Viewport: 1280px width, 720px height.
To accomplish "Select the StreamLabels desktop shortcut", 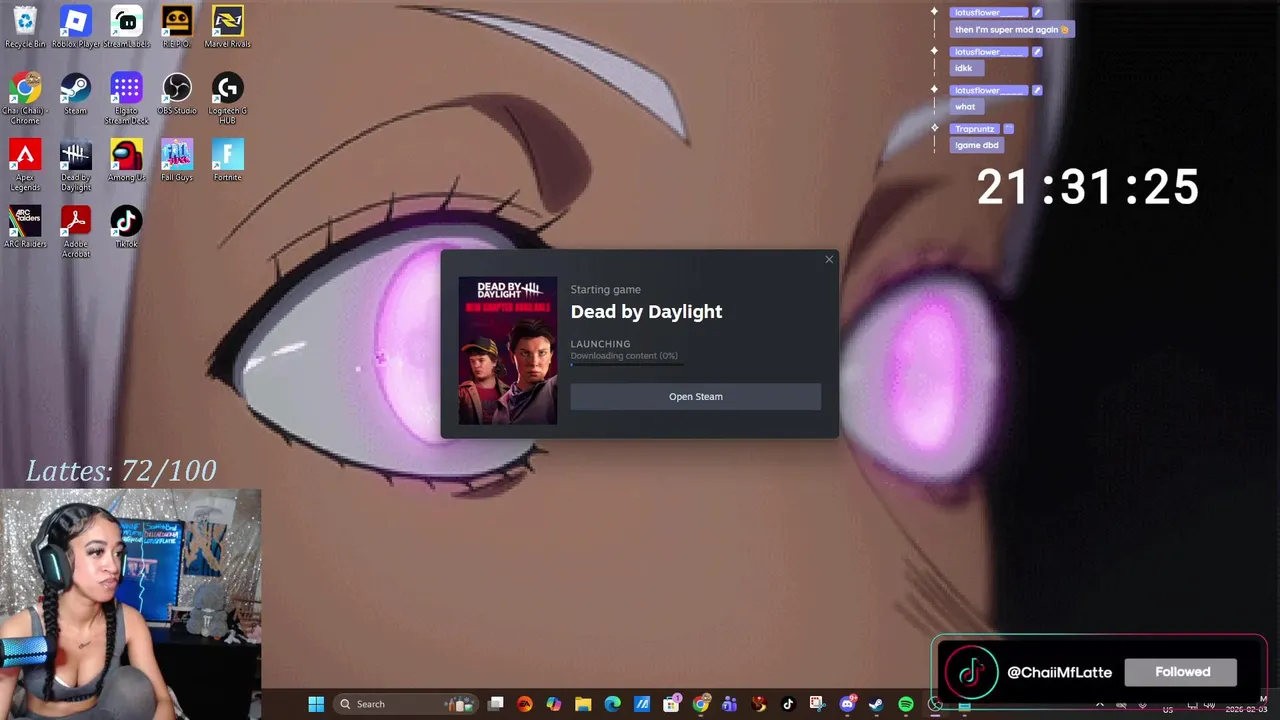I will [x=126, y=27].
